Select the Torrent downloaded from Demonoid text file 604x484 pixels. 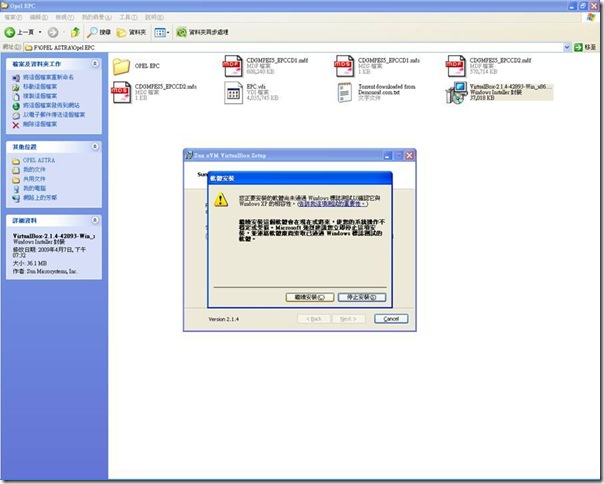(345, 93)
